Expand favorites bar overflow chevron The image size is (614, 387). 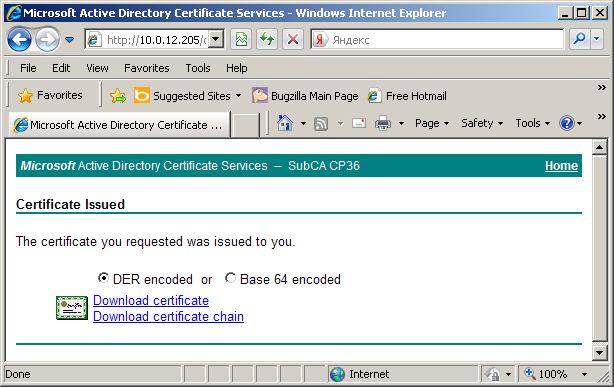(601, 88)
